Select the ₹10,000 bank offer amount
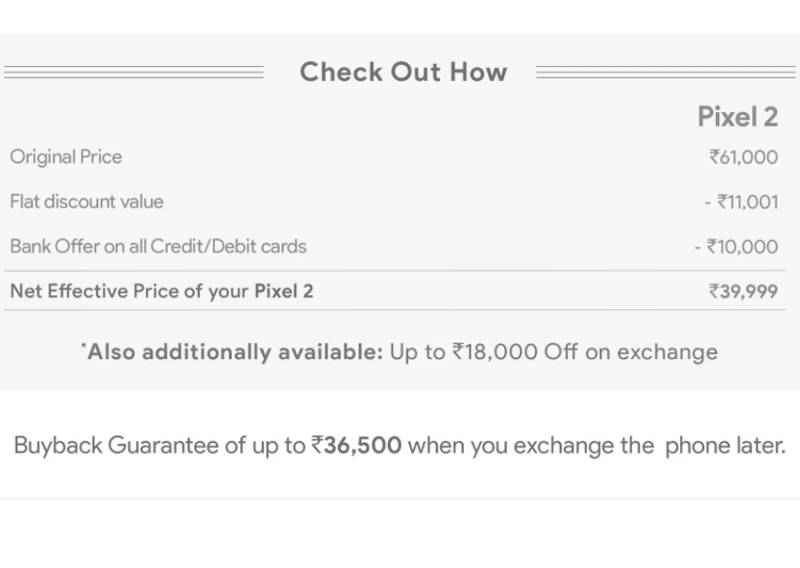Image resolution: width=800 pixels, height=568 pixels. pyautogui.click(x=736, y=246)
